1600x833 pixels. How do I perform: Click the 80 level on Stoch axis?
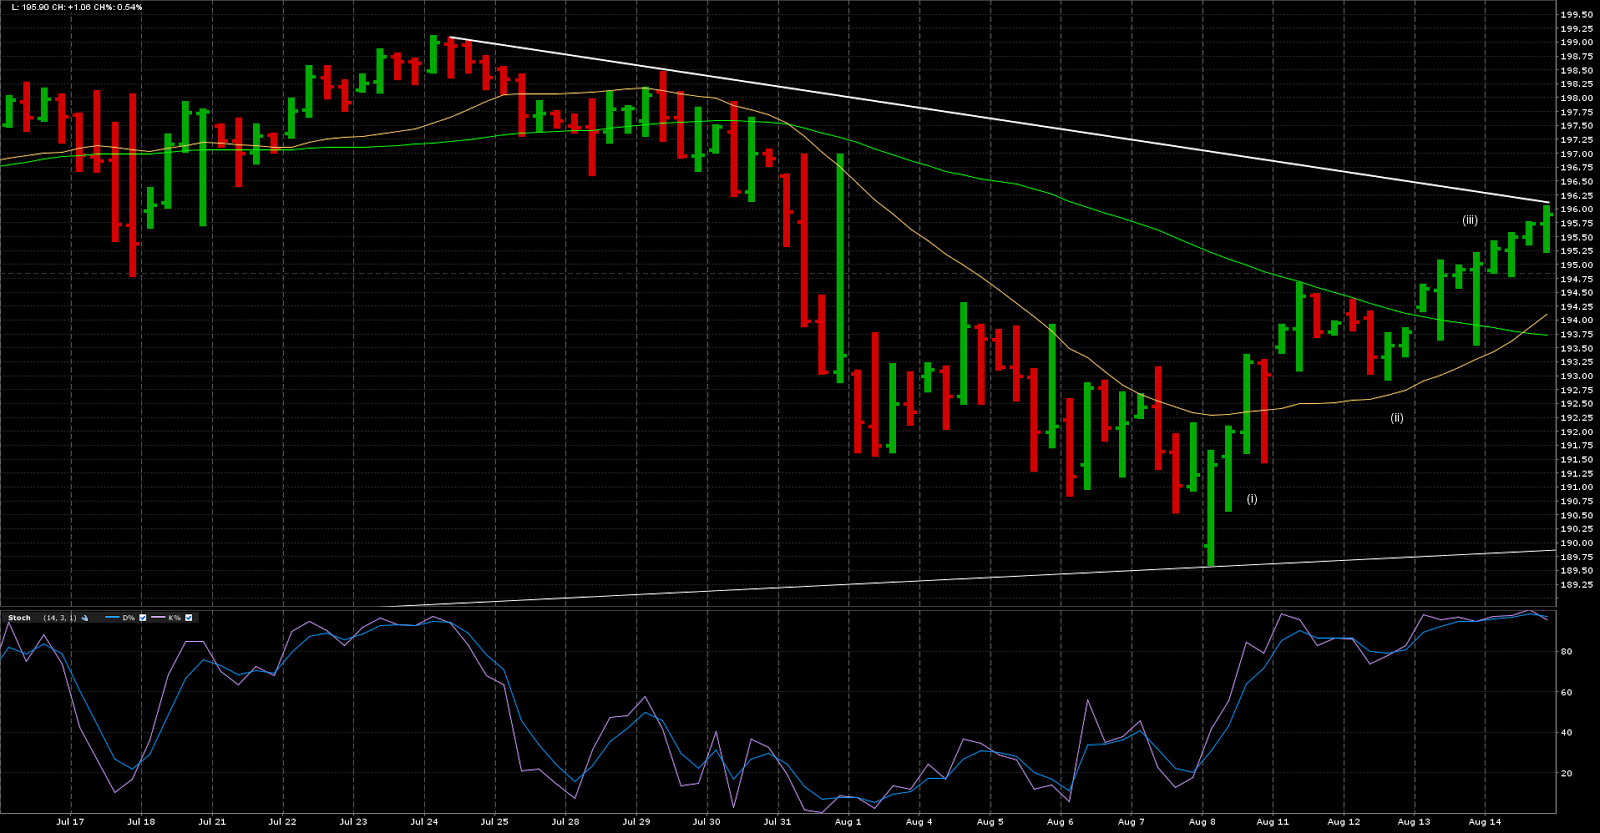(x=1567, y=652)
